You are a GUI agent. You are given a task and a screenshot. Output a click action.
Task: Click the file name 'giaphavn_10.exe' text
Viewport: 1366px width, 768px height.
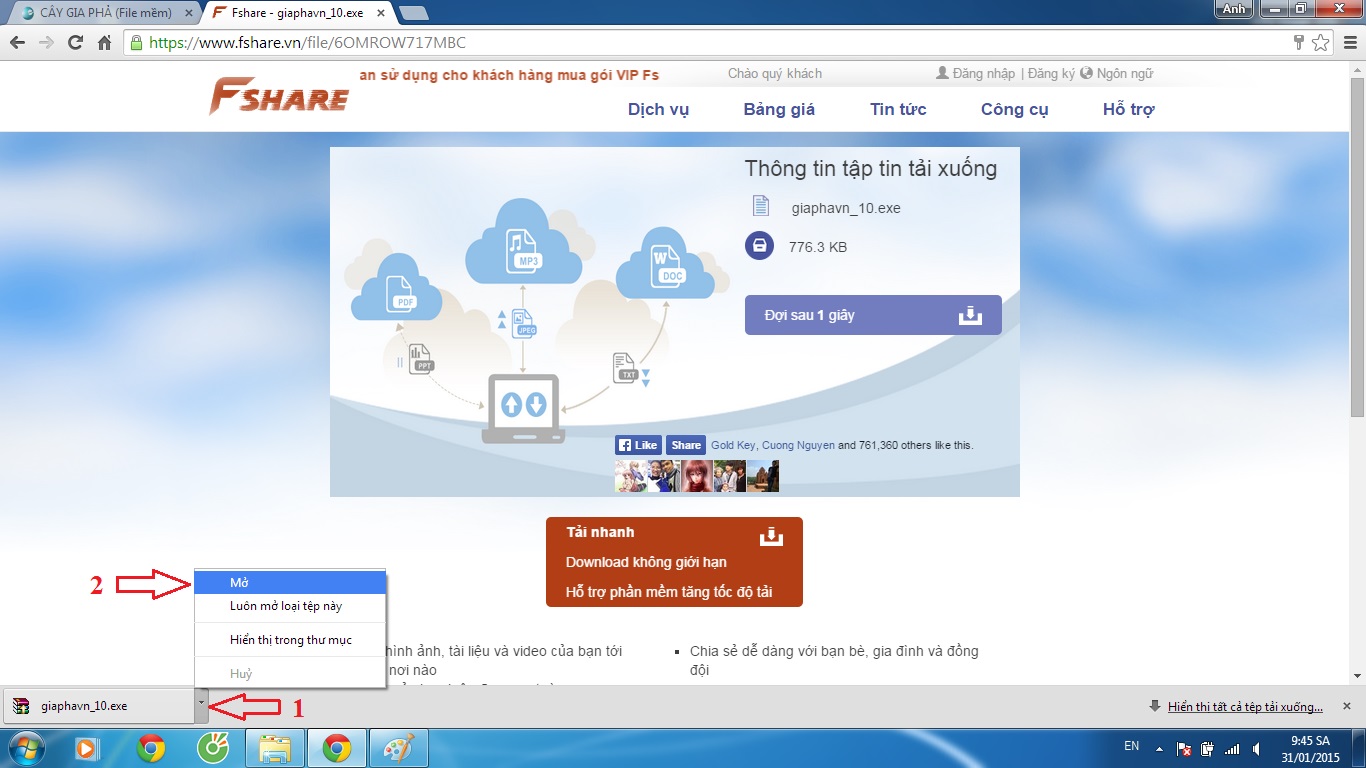(845, 208)
